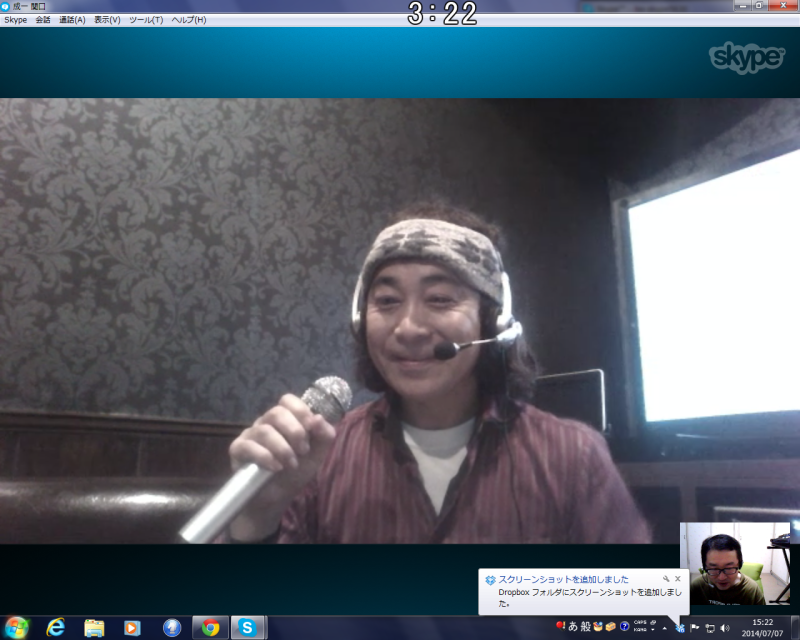Viewport: 800px width, 640px height.
Task: Open the ヘルプ(H) menu
Action: (x=189, y=20)
